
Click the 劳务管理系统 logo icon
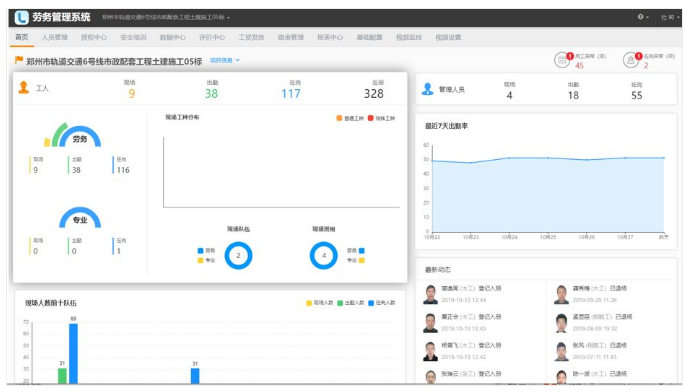(x=21, y=18)
